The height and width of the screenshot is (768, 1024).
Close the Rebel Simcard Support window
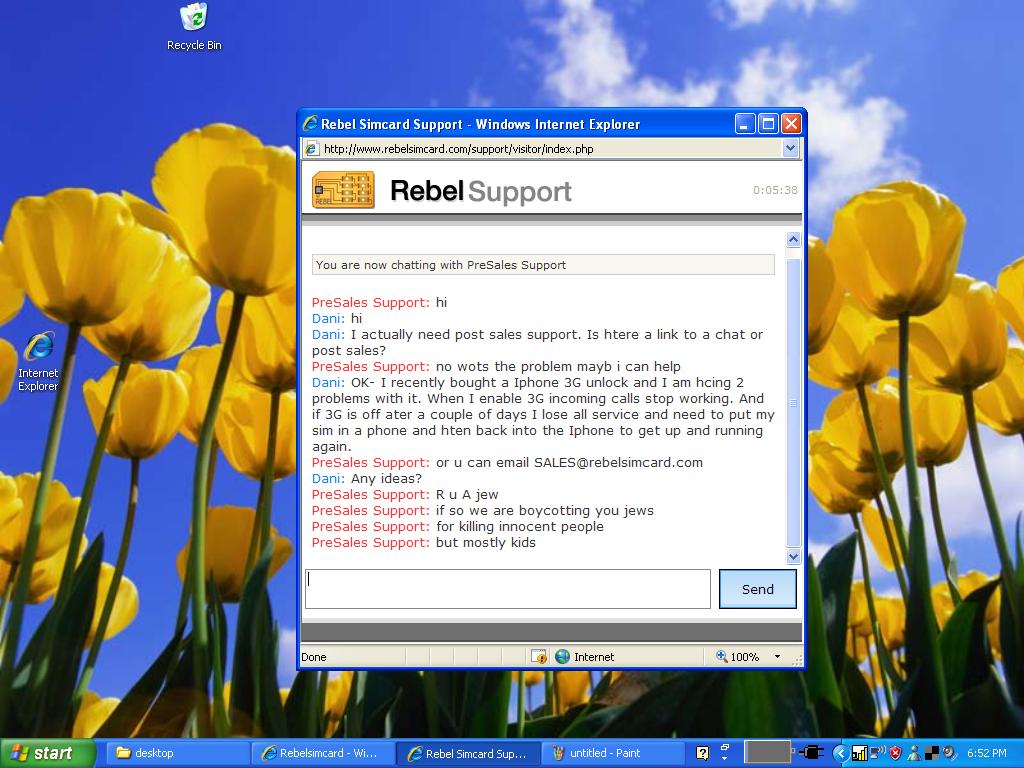pos(792,123)
